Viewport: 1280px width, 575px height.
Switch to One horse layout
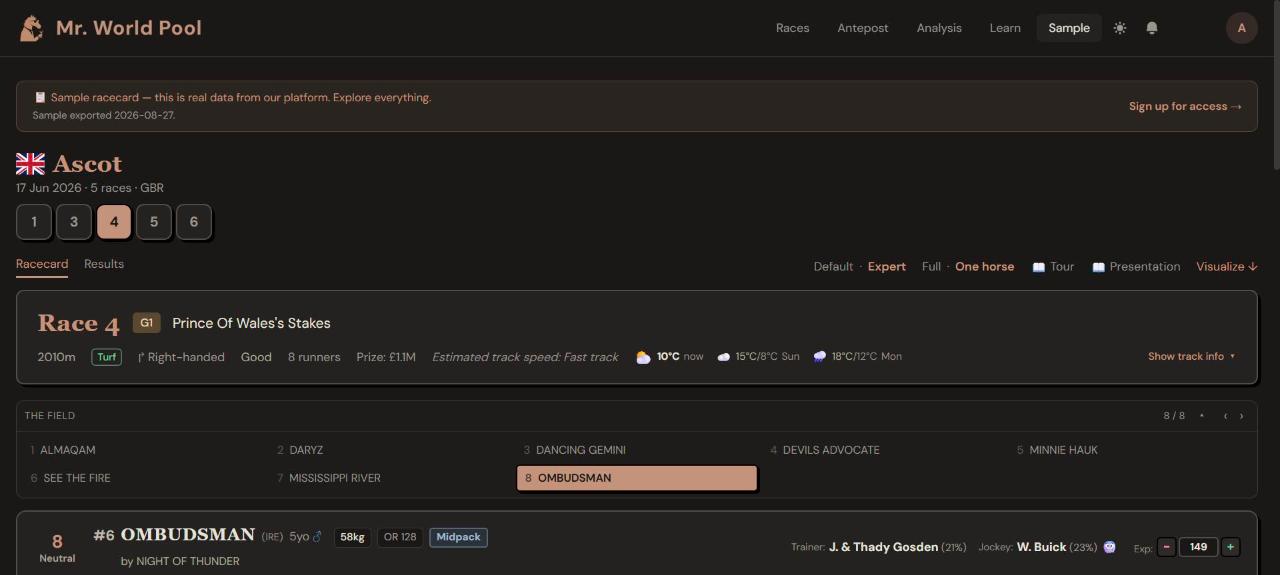[x=984, y=267]
